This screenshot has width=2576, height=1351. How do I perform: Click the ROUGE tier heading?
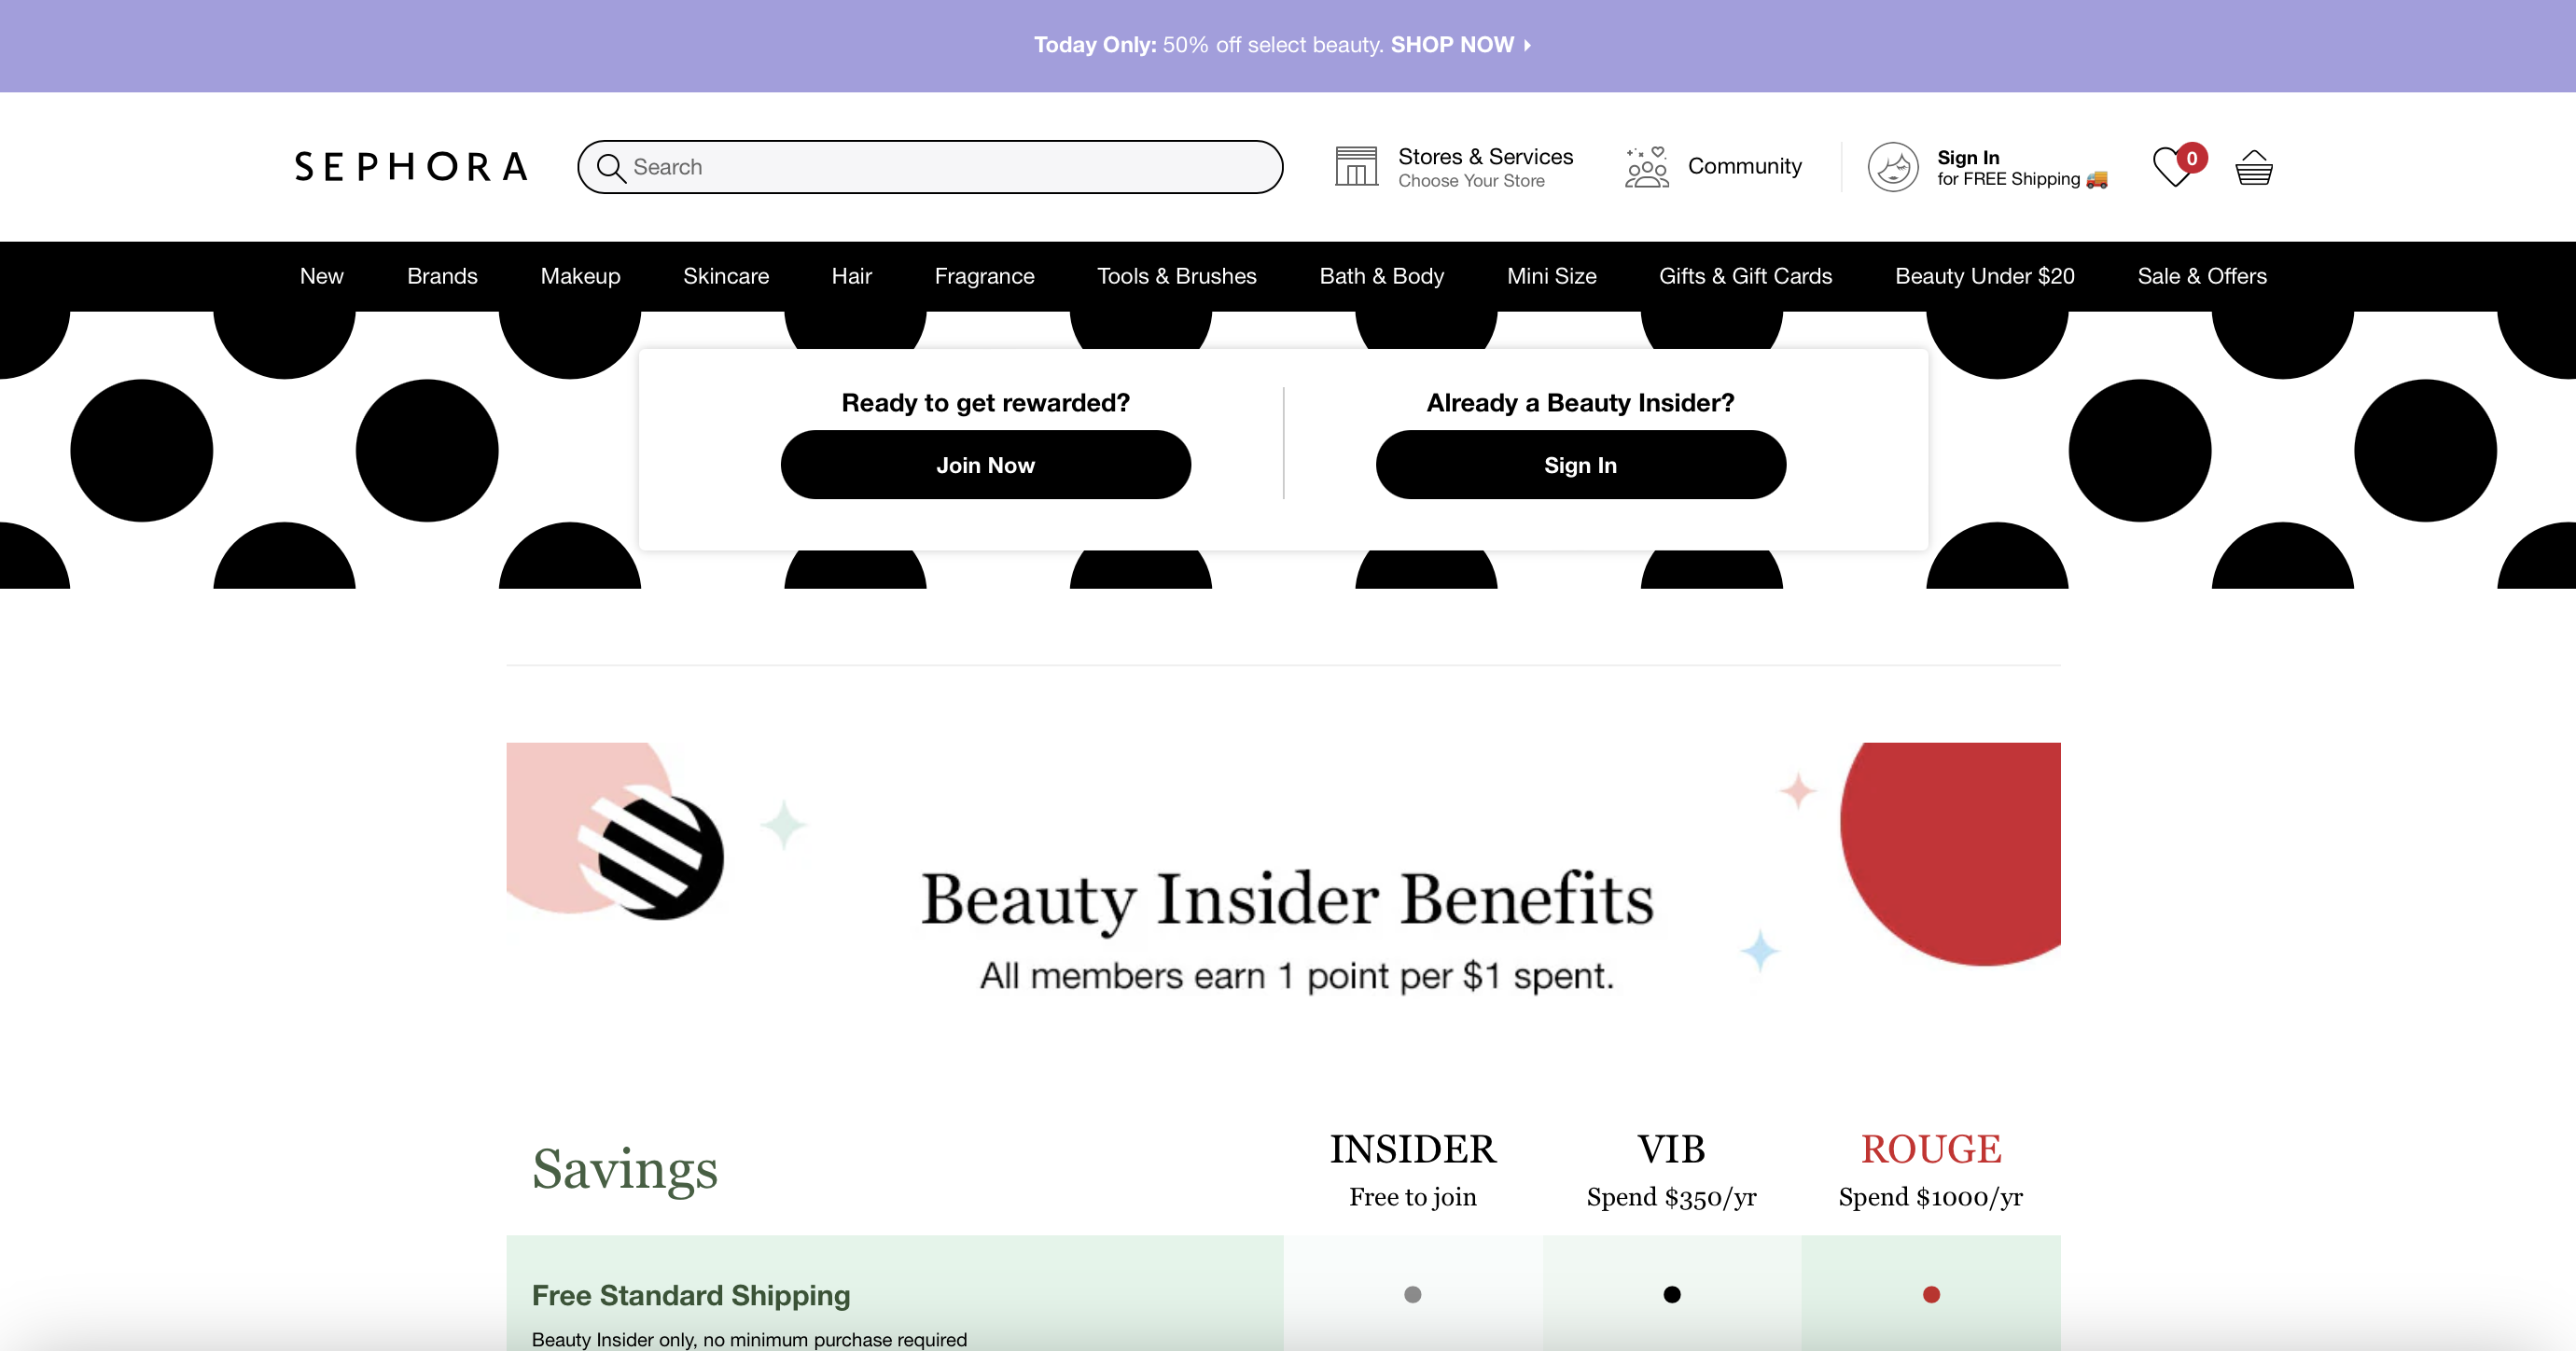pos(1931,1149)
